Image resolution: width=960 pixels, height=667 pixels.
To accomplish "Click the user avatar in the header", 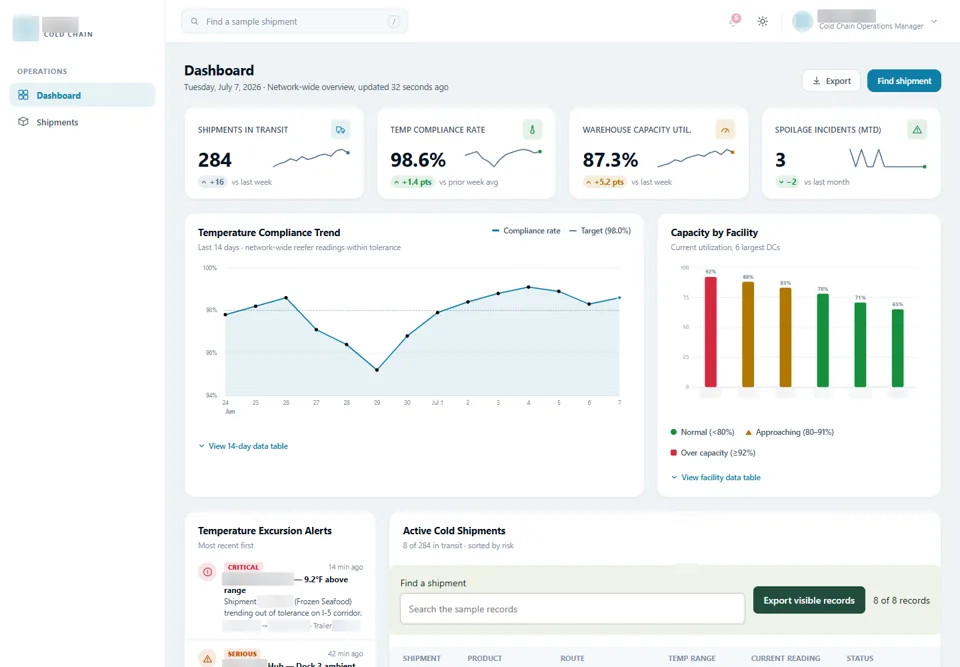I will click(802, 21).
